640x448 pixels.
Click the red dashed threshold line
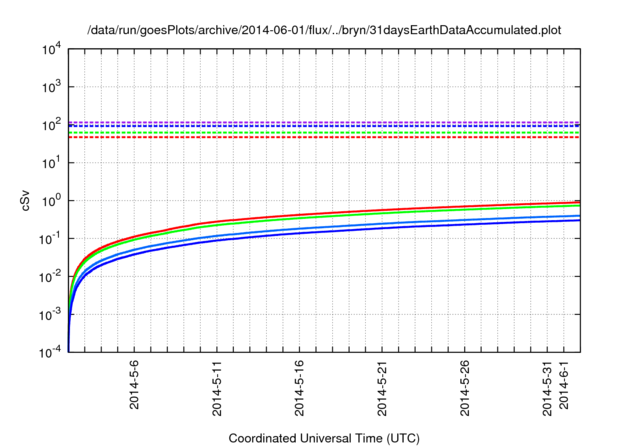(324, 137)
